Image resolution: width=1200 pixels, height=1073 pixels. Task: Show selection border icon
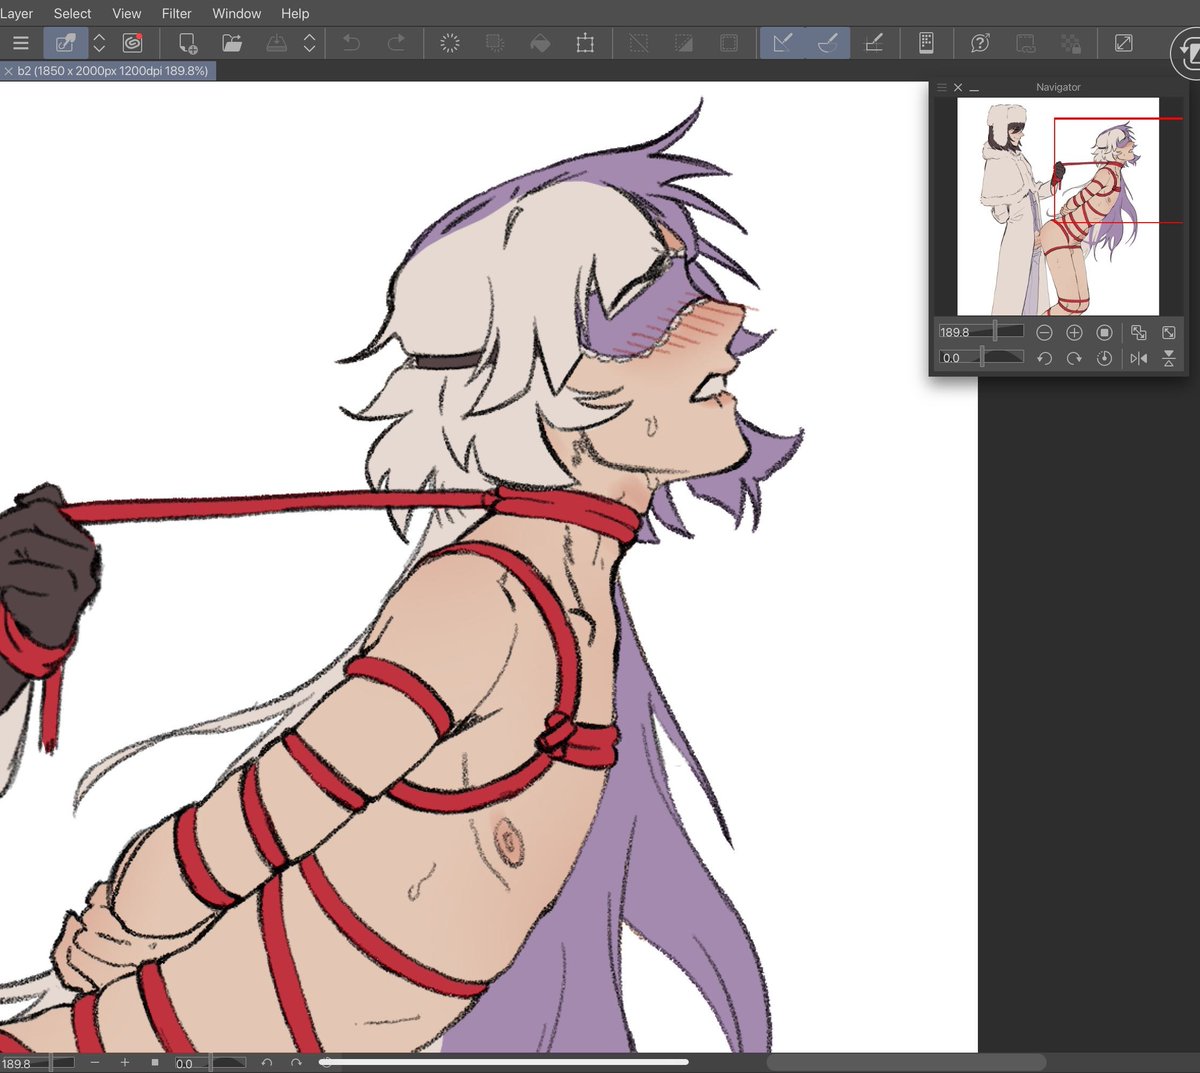(x=729, y=43)
